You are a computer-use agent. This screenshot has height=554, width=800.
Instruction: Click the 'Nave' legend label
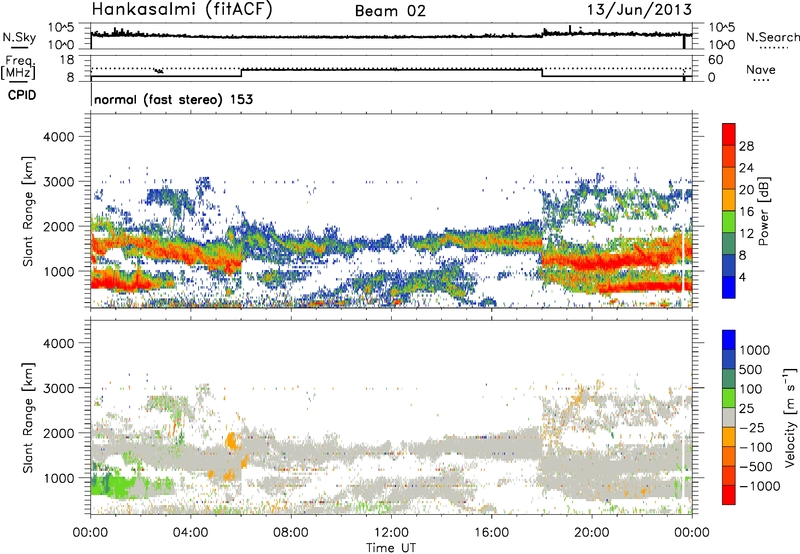pyautogui.click(x=761, y=70)
